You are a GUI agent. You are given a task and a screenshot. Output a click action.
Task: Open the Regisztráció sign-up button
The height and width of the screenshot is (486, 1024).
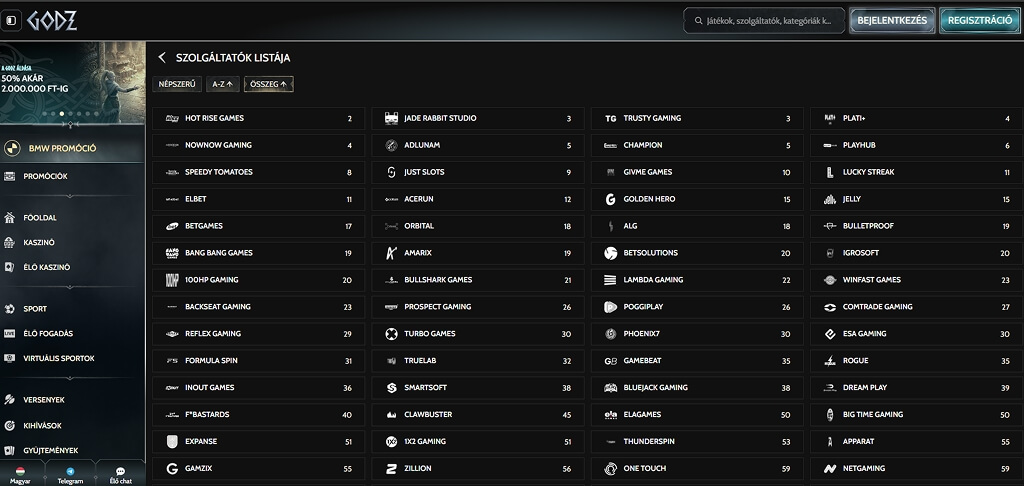tap(980, 21)
